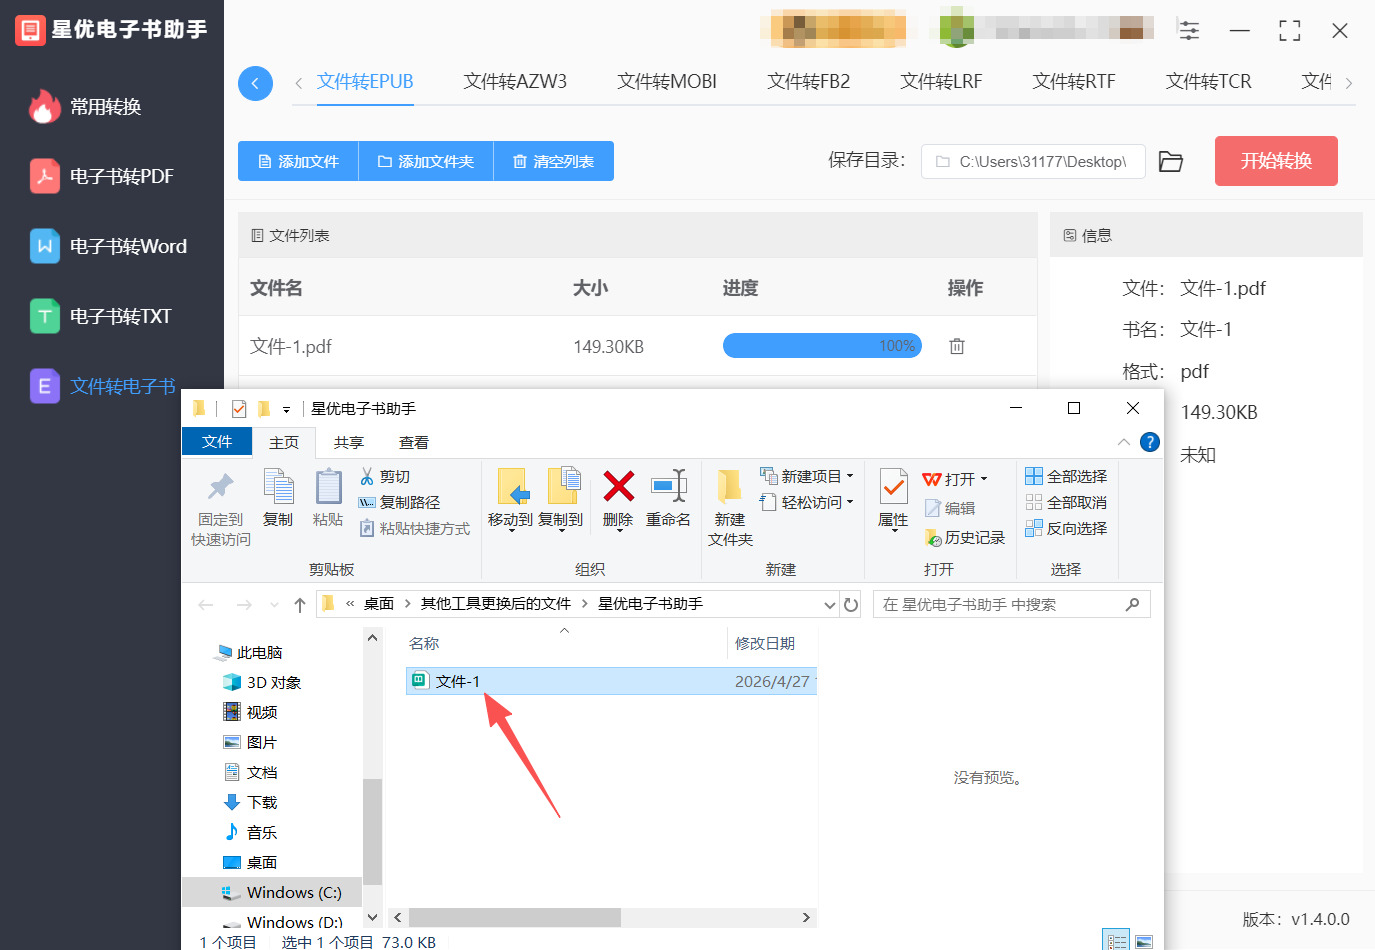Click the Explorer search box 在 星优电子书助手 中搜索
1375x950 pixels.
pos(1011,605)
